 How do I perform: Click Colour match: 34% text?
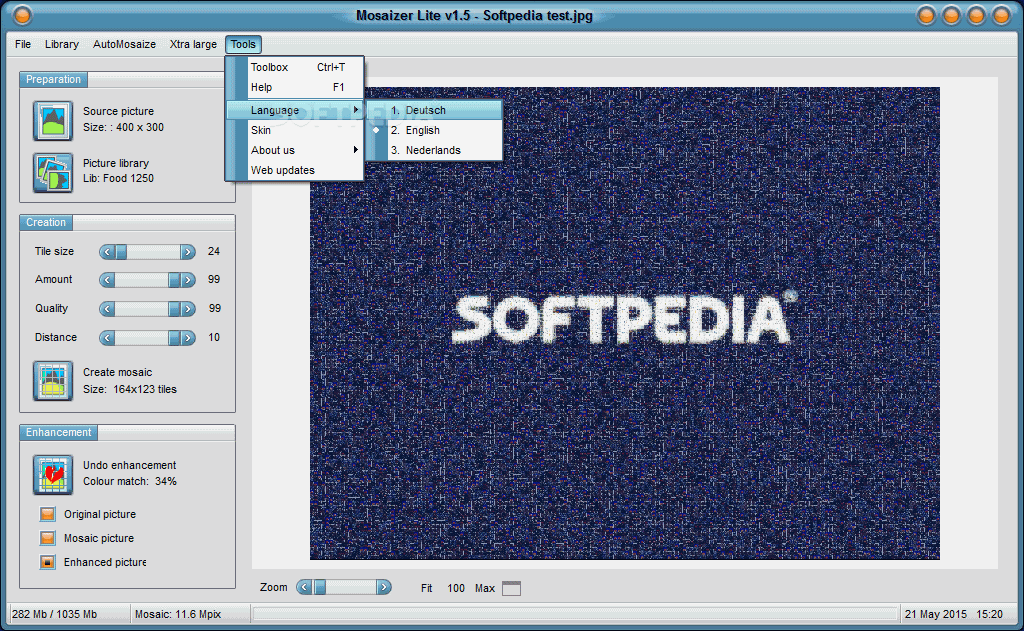click(x=129, y=481)
